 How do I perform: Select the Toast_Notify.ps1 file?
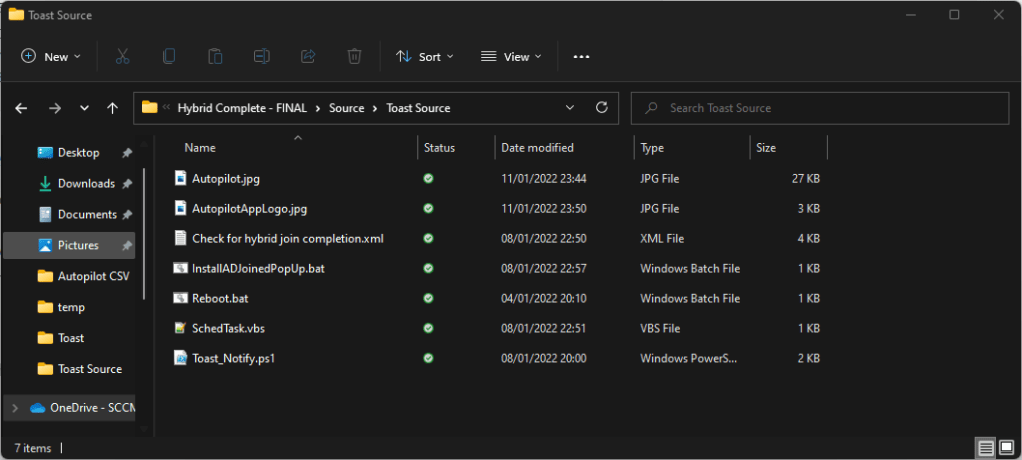tap(232, 358)
